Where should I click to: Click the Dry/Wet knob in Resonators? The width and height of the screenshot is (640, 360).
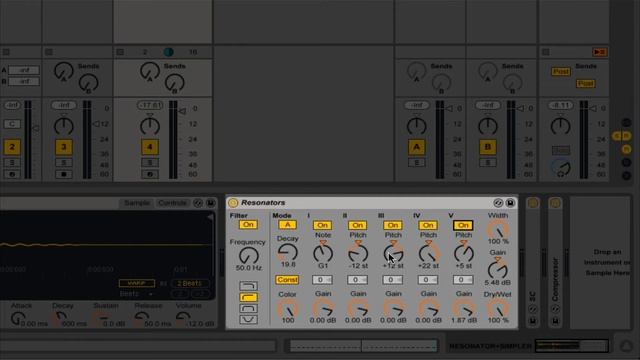click(x=498, y=309)
